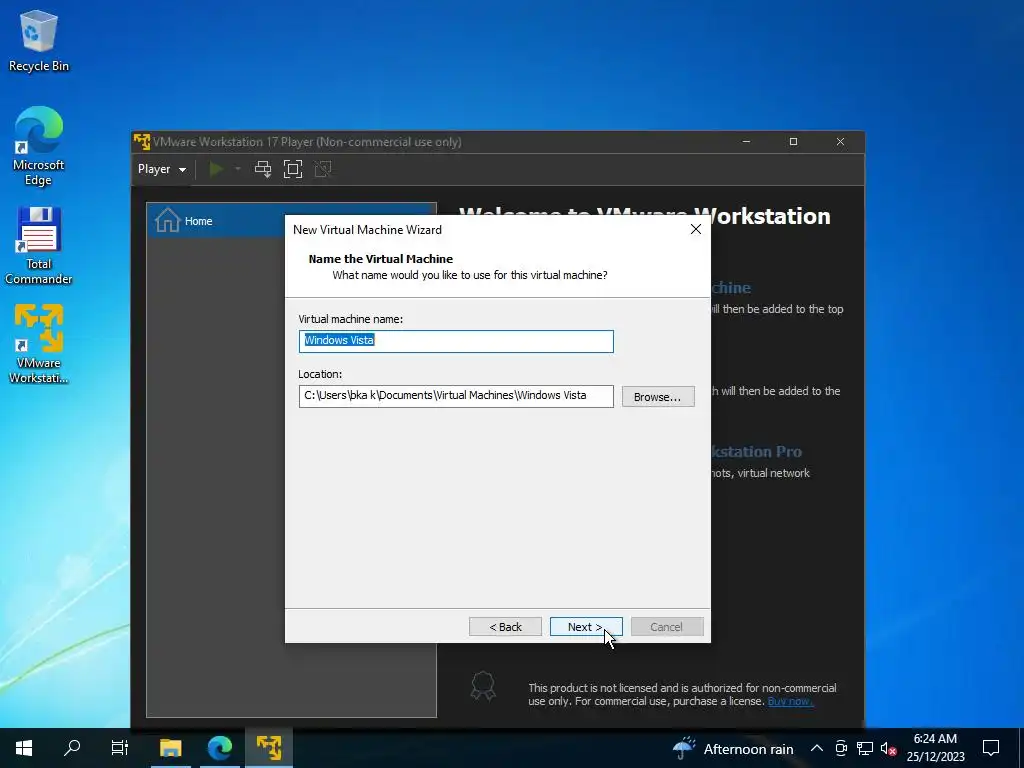Screen dimensions: 1024x768
Task: Click the Next > button
Action: (586, 627)
